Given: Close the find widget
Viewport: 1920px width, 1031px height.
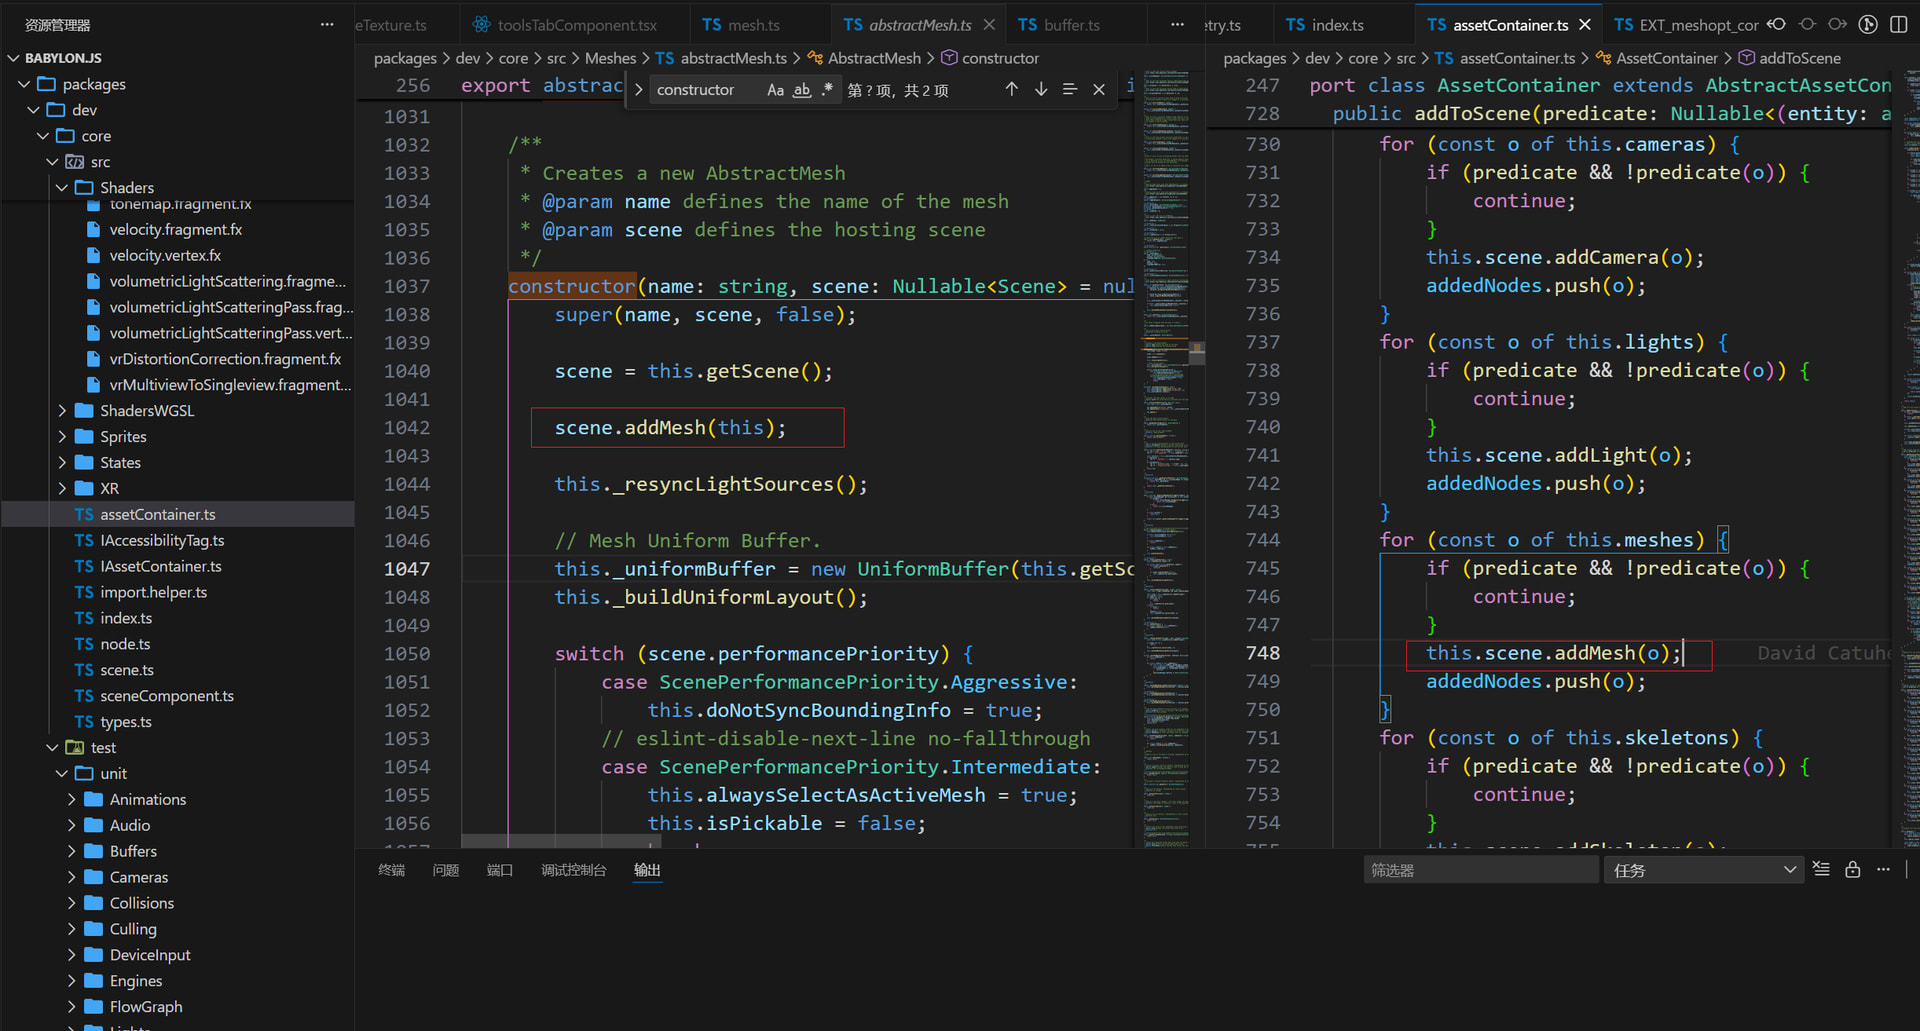Looking at the screenshot, I should (1099, 90).
